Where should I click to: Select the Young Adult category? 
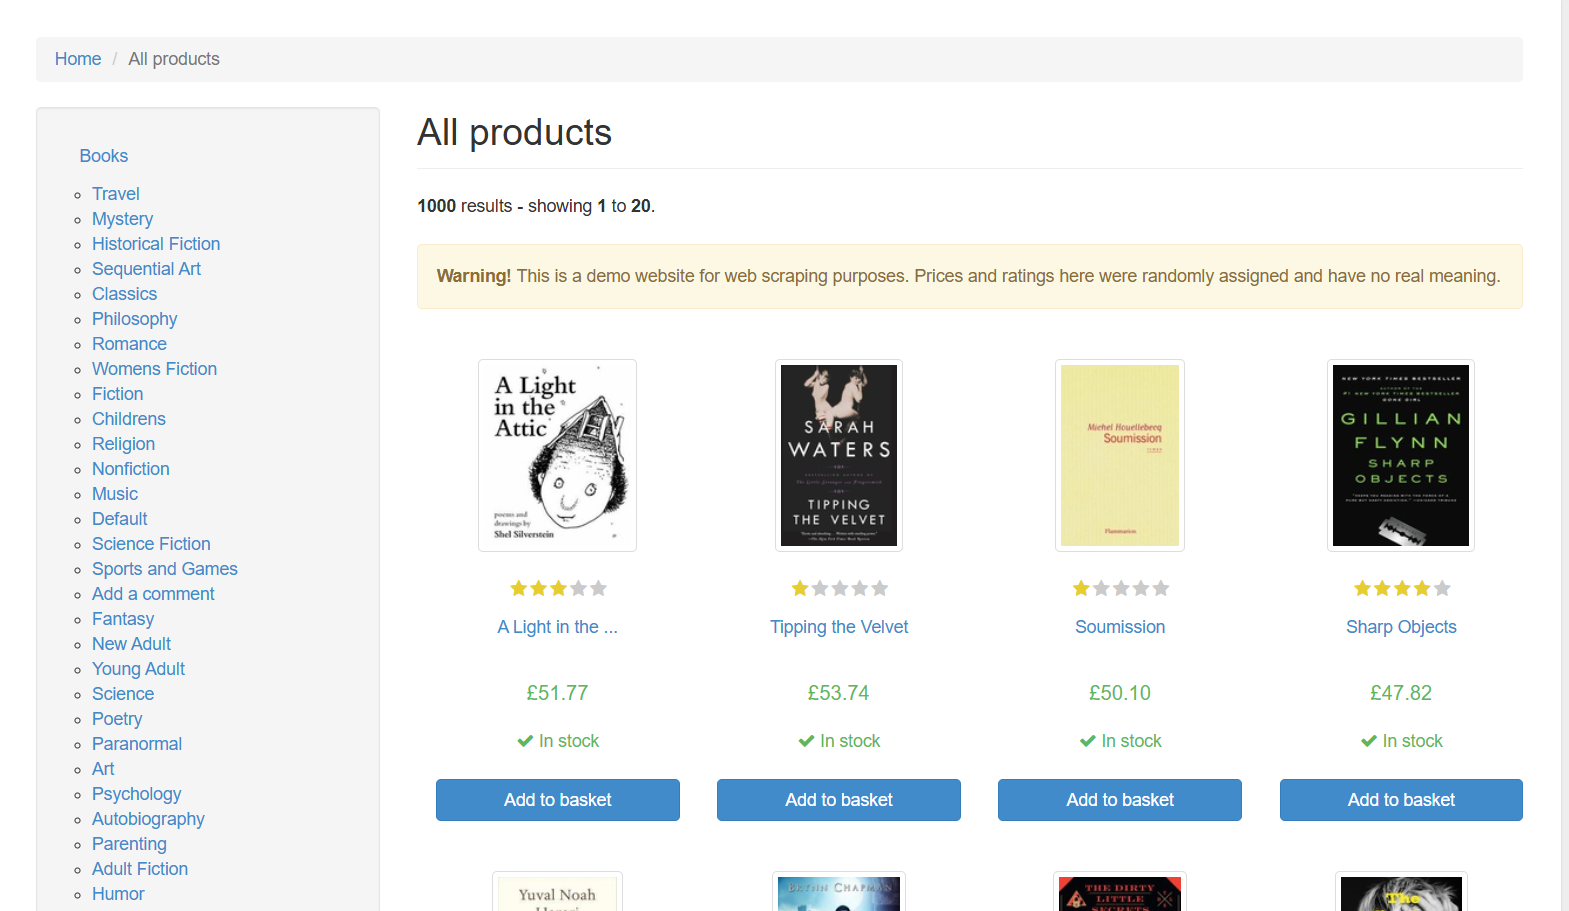coord(139,669)
